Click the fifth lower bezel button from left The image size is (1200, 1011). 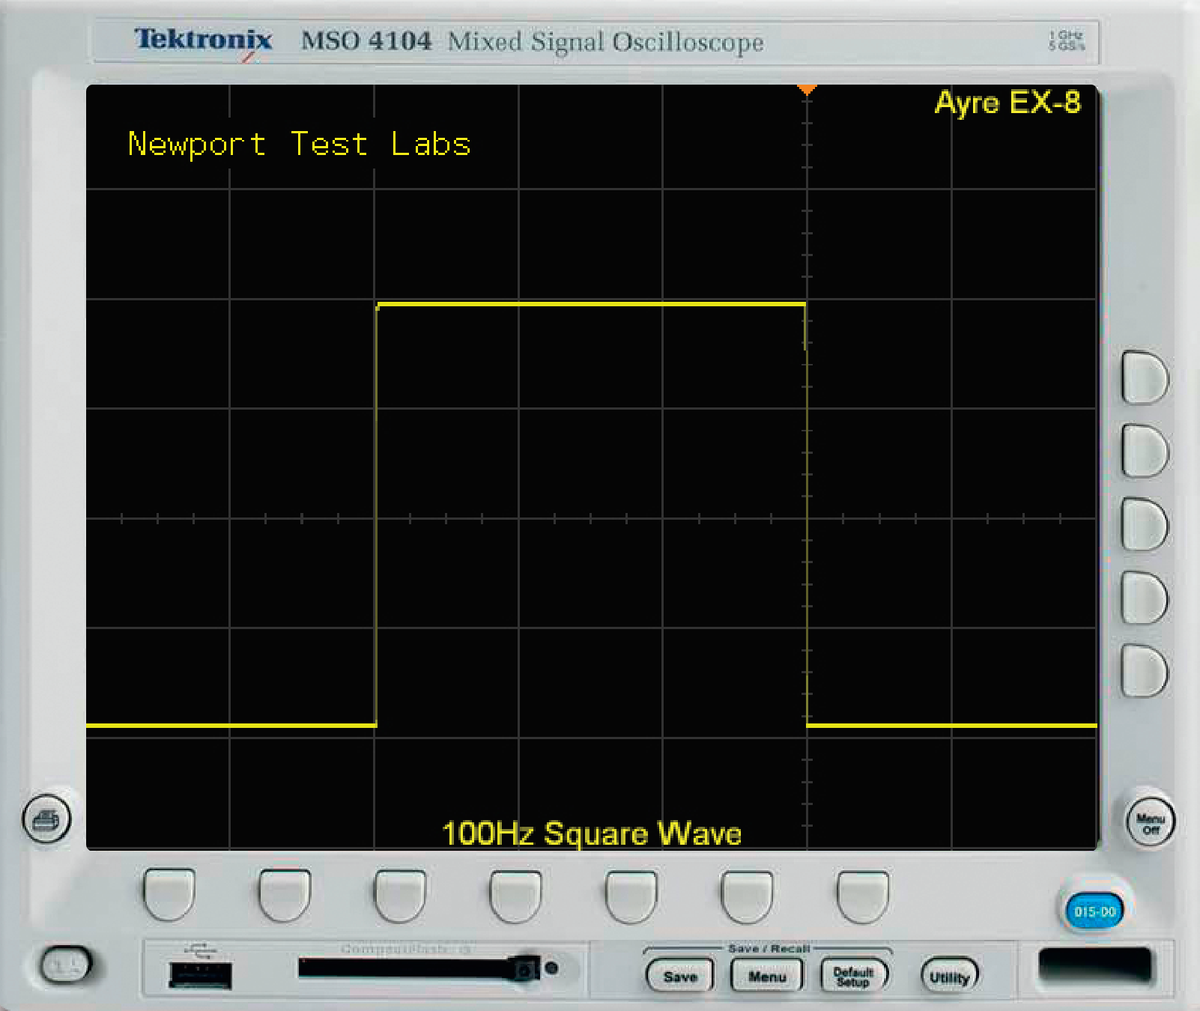click(631, 895)
